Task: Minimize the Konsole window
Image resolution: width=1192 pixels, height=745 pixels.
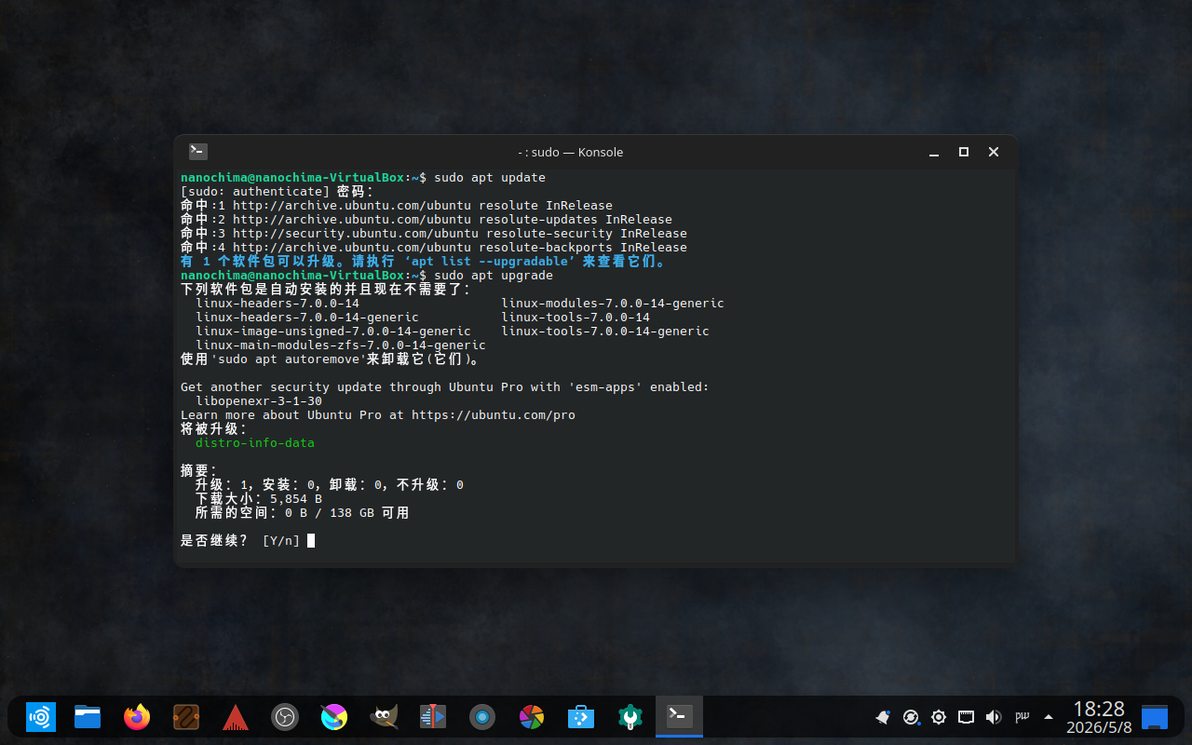Action: point(934,152)
